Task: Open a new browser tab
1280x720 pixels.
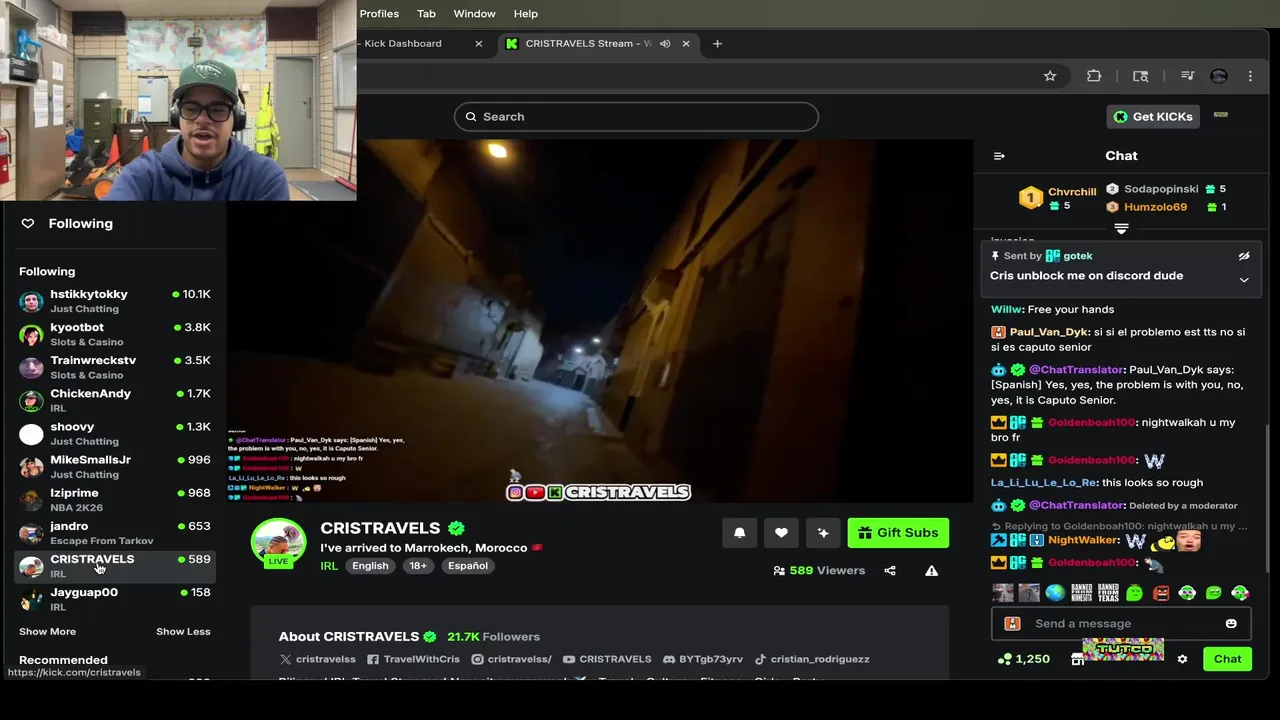Action: pos(717,44)
